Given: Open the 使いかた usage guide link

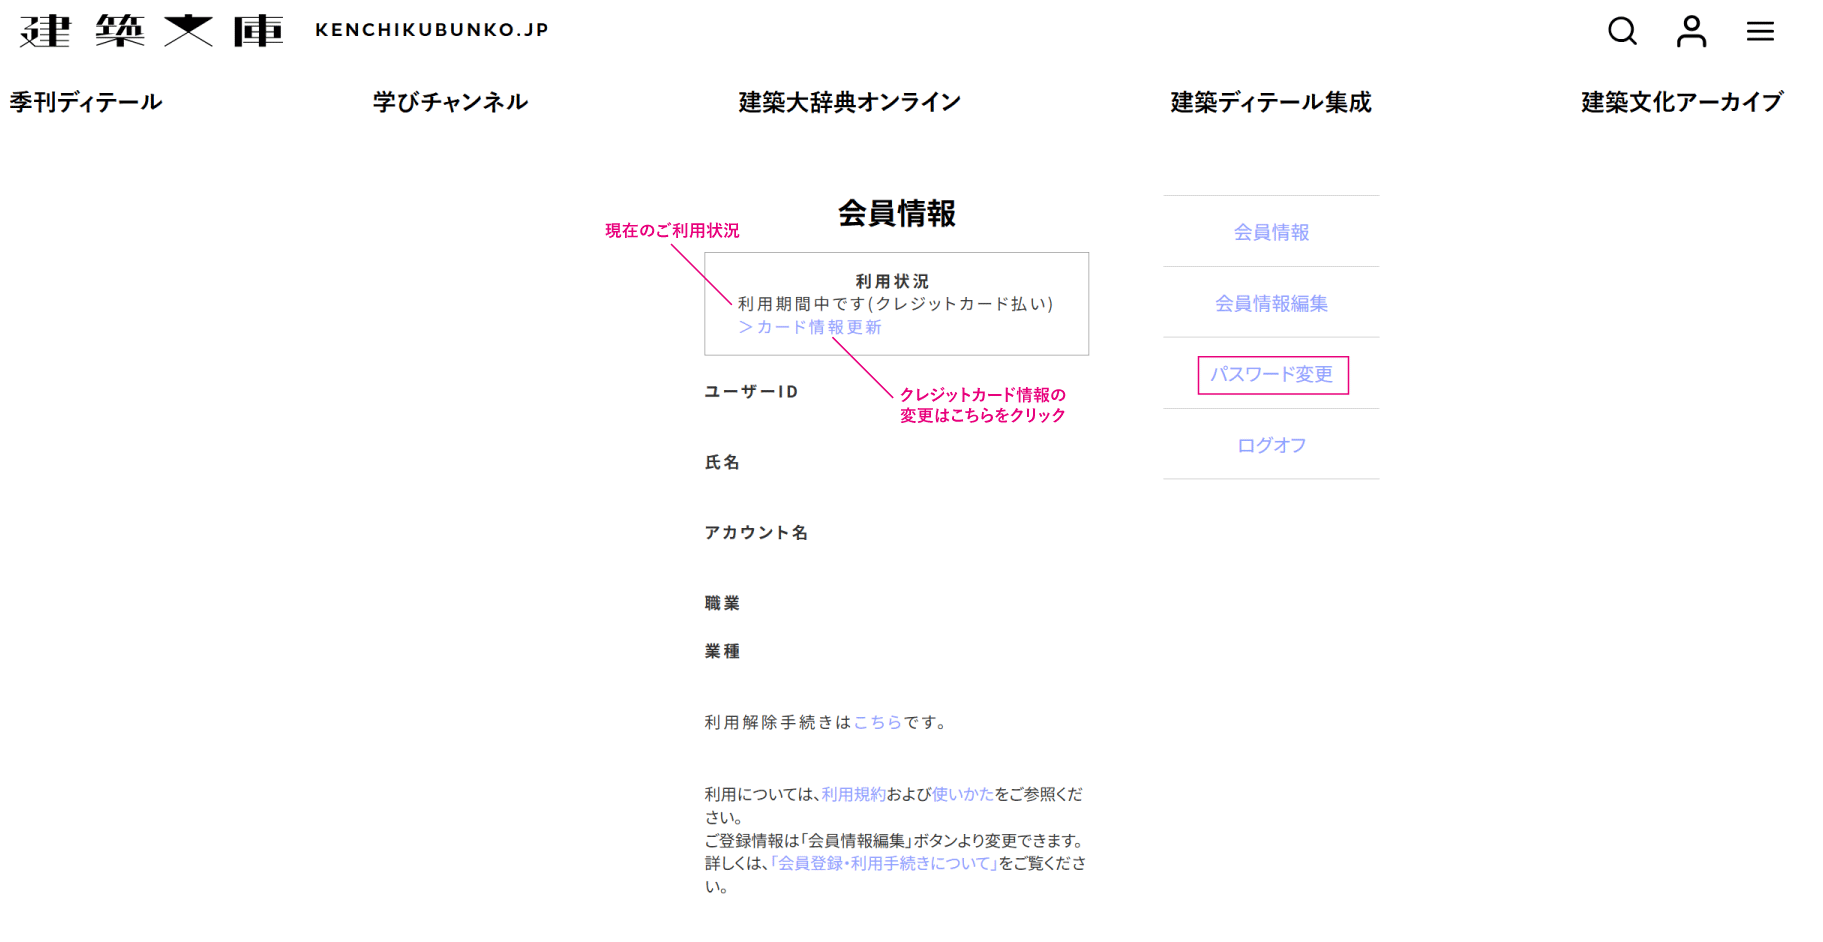Looking at the screenshot, I should pyautogui.click(x=962, y=794).
